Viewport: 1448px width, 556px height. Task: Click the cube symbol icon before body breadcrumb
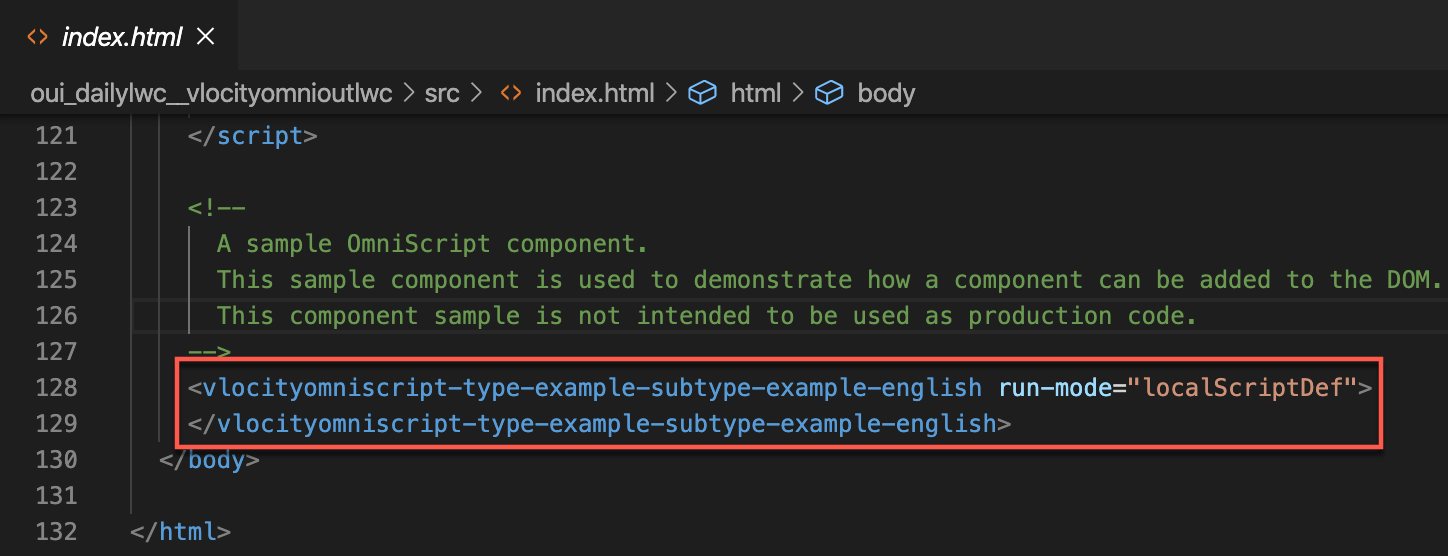tap(829, 93)
